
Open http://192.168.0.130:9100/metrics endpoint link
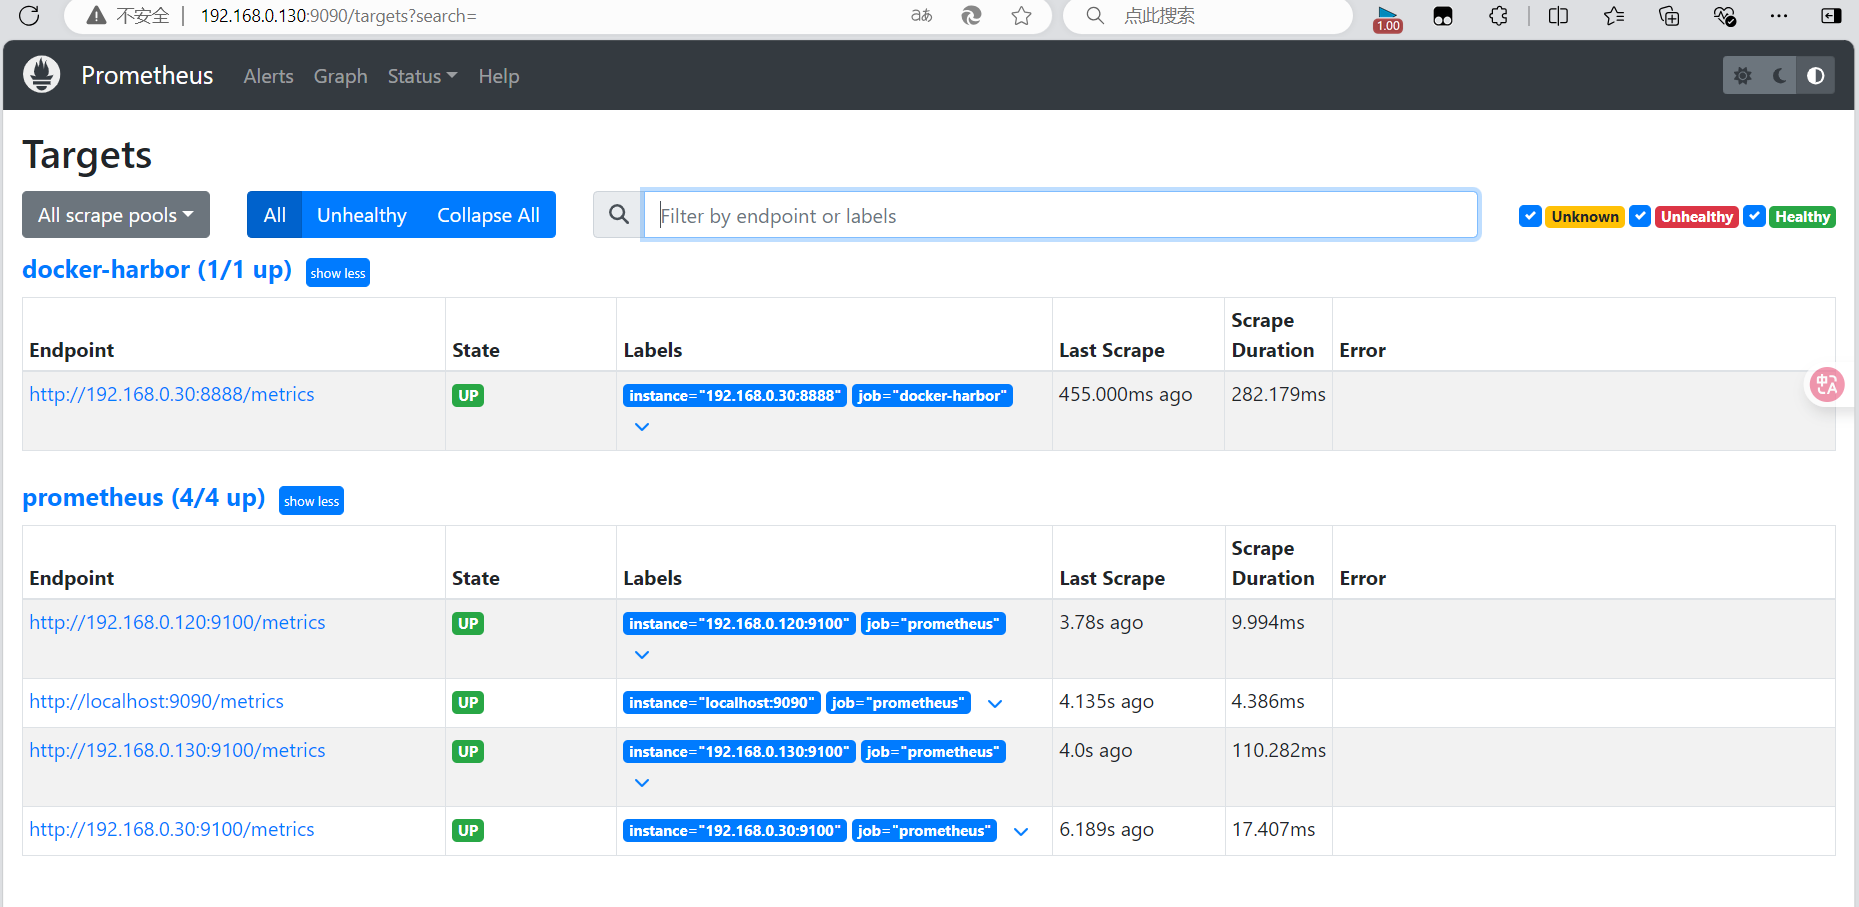tap(177, 750)
